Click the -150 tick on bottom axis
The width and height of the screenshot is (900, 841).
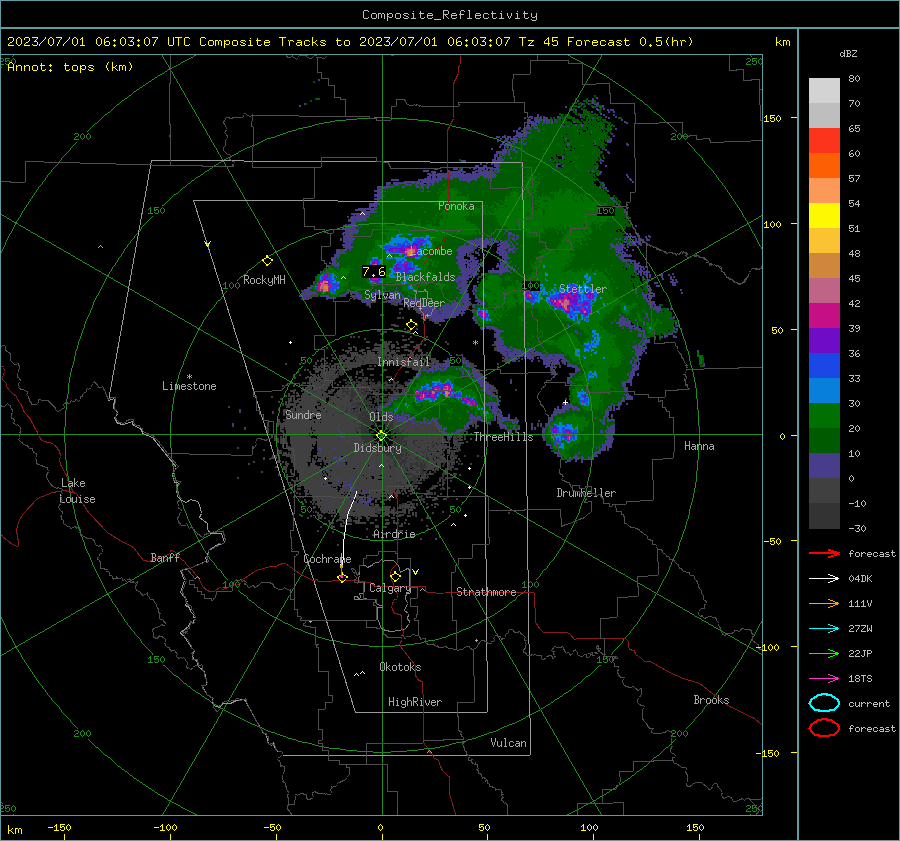point(59,828)
